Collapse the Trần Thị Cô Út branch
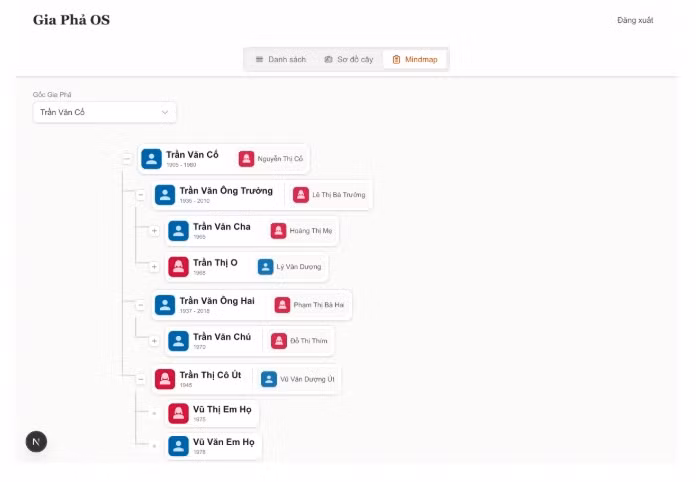This screenshot has height=482, width=696. coord(141,379)
